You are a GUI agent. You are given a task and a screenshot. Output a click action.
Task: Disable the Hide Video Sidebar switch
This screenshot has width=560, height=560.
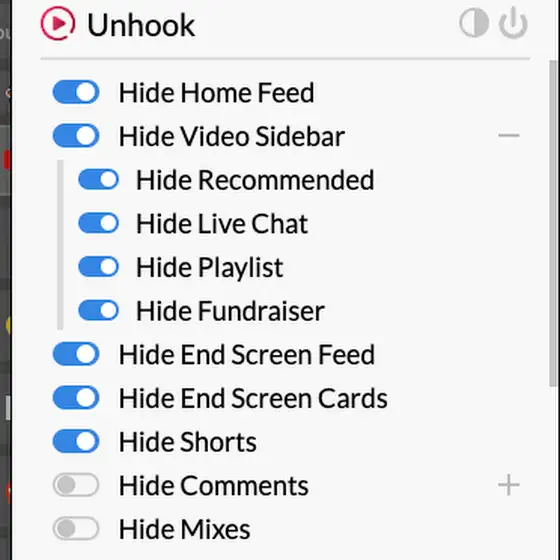[x=76, y=136]
